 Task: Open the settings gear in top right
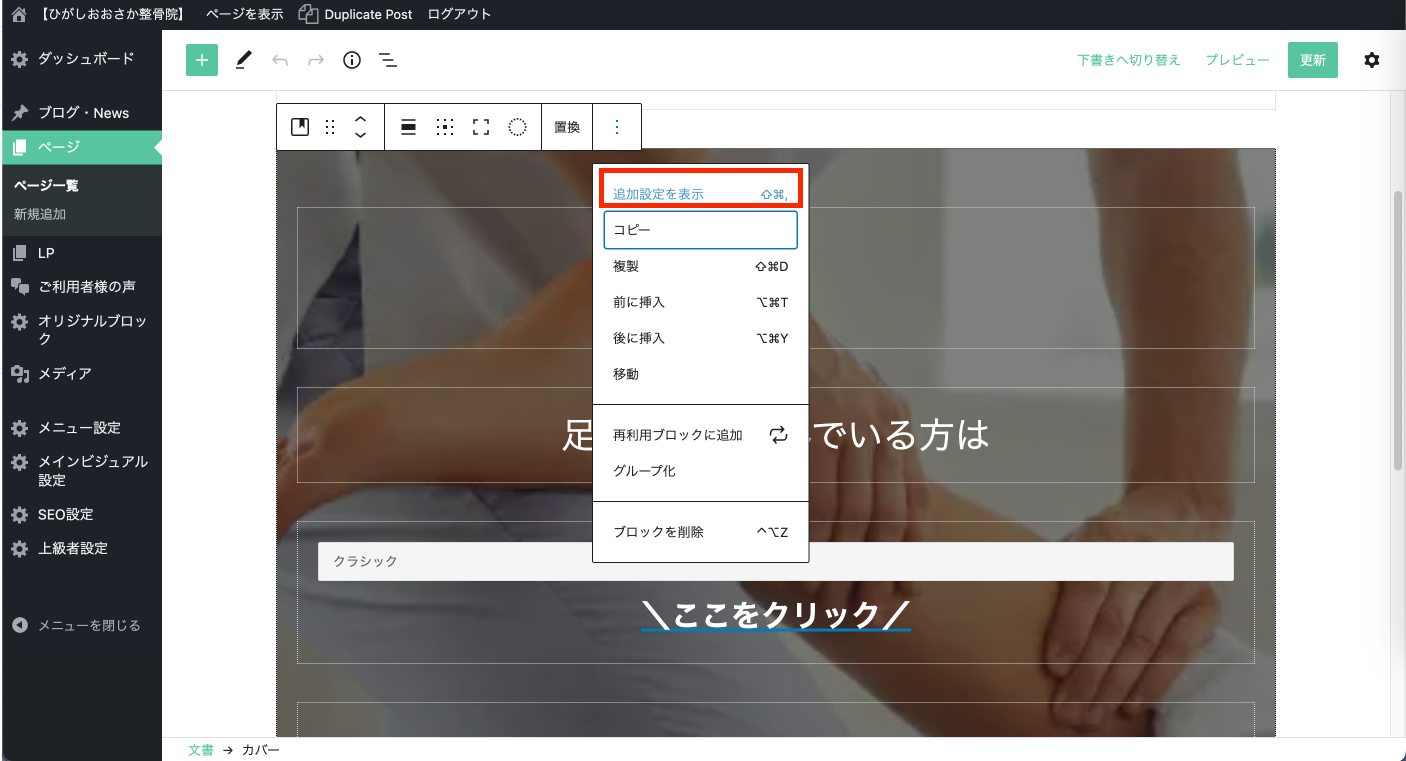[x=1371, y=60]
